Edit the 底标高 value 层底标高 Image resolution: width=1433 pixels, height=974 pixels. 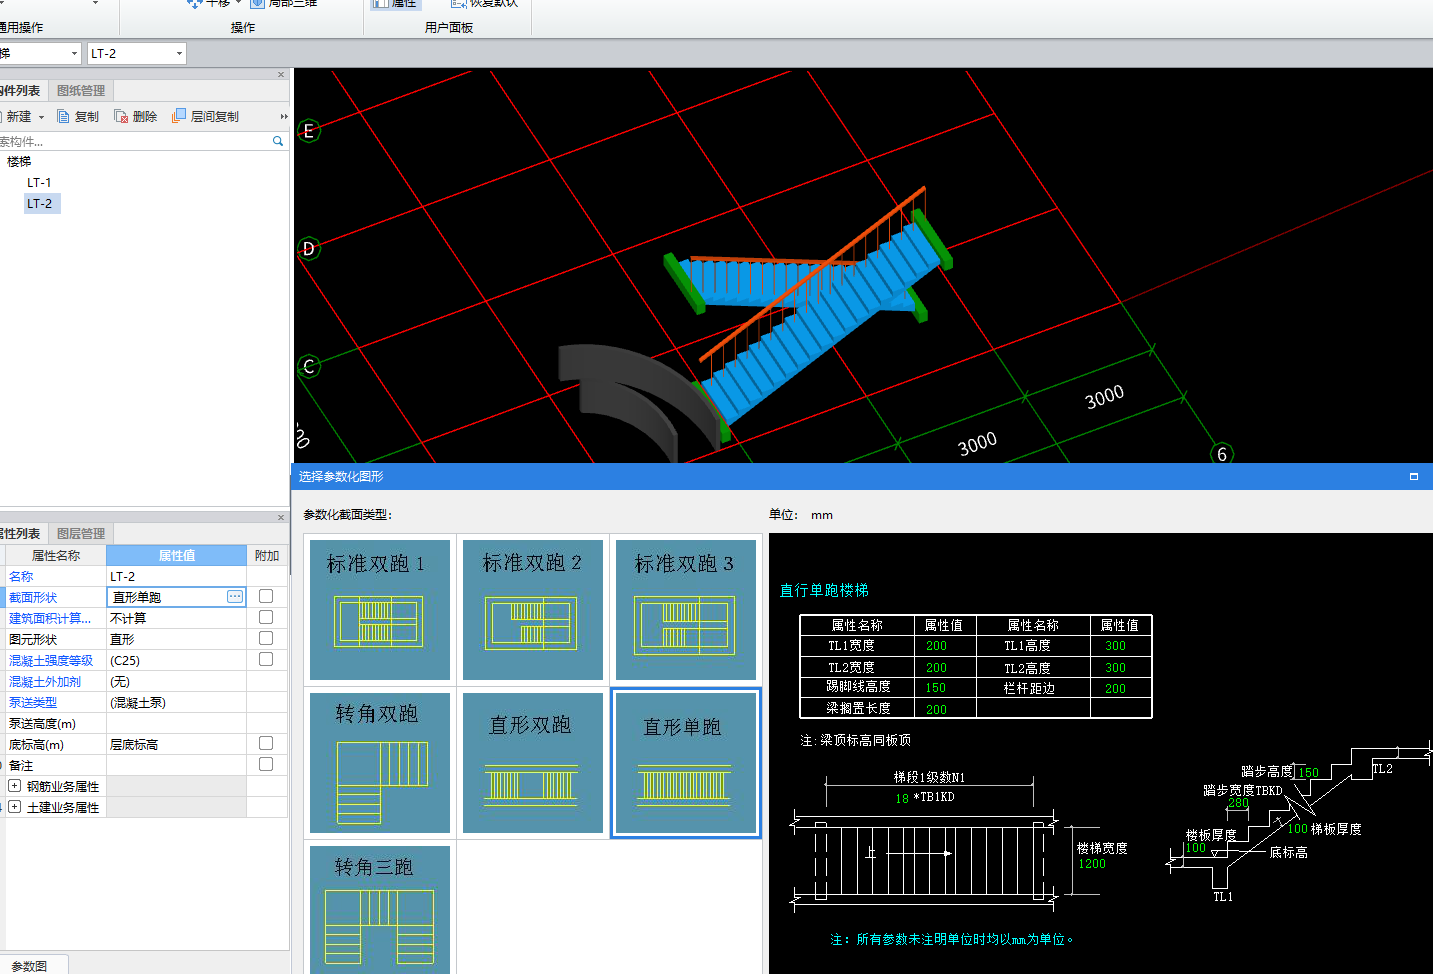tap(177, 744)
